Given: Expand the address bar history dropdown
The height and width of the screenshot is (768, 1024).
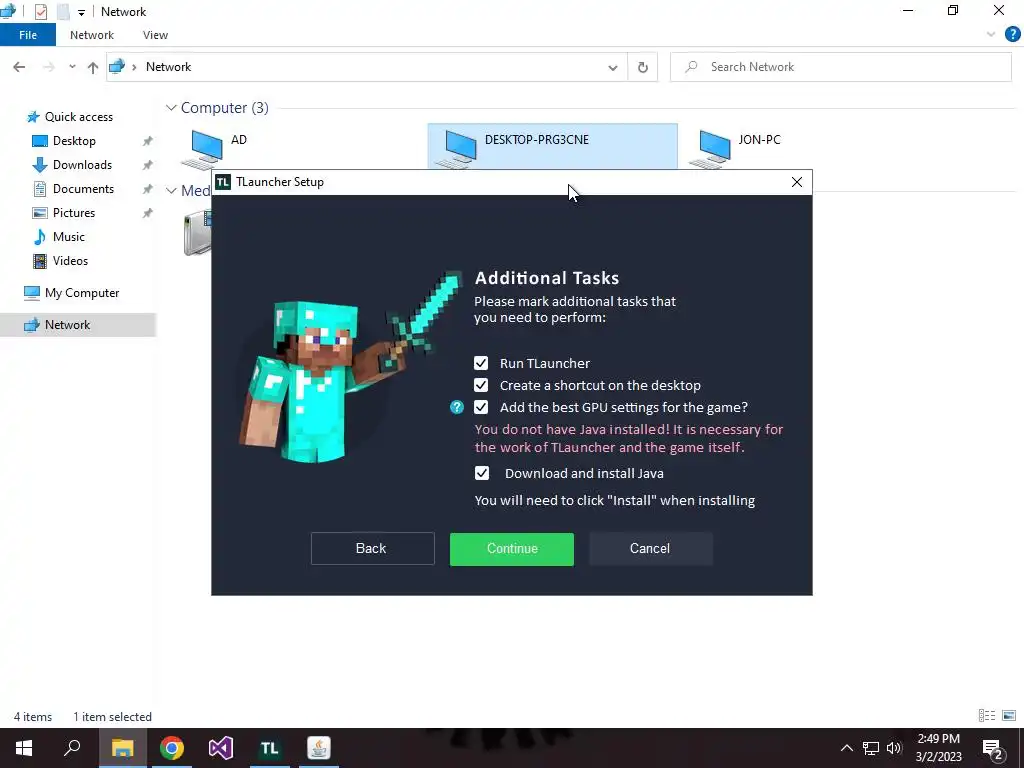Looking at the screenshot, I should click(x=613, y=67).
